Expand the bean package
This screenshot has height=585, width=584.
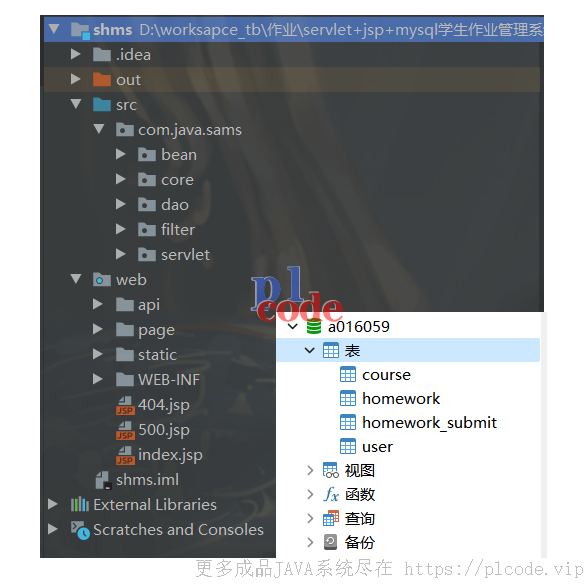120,154
